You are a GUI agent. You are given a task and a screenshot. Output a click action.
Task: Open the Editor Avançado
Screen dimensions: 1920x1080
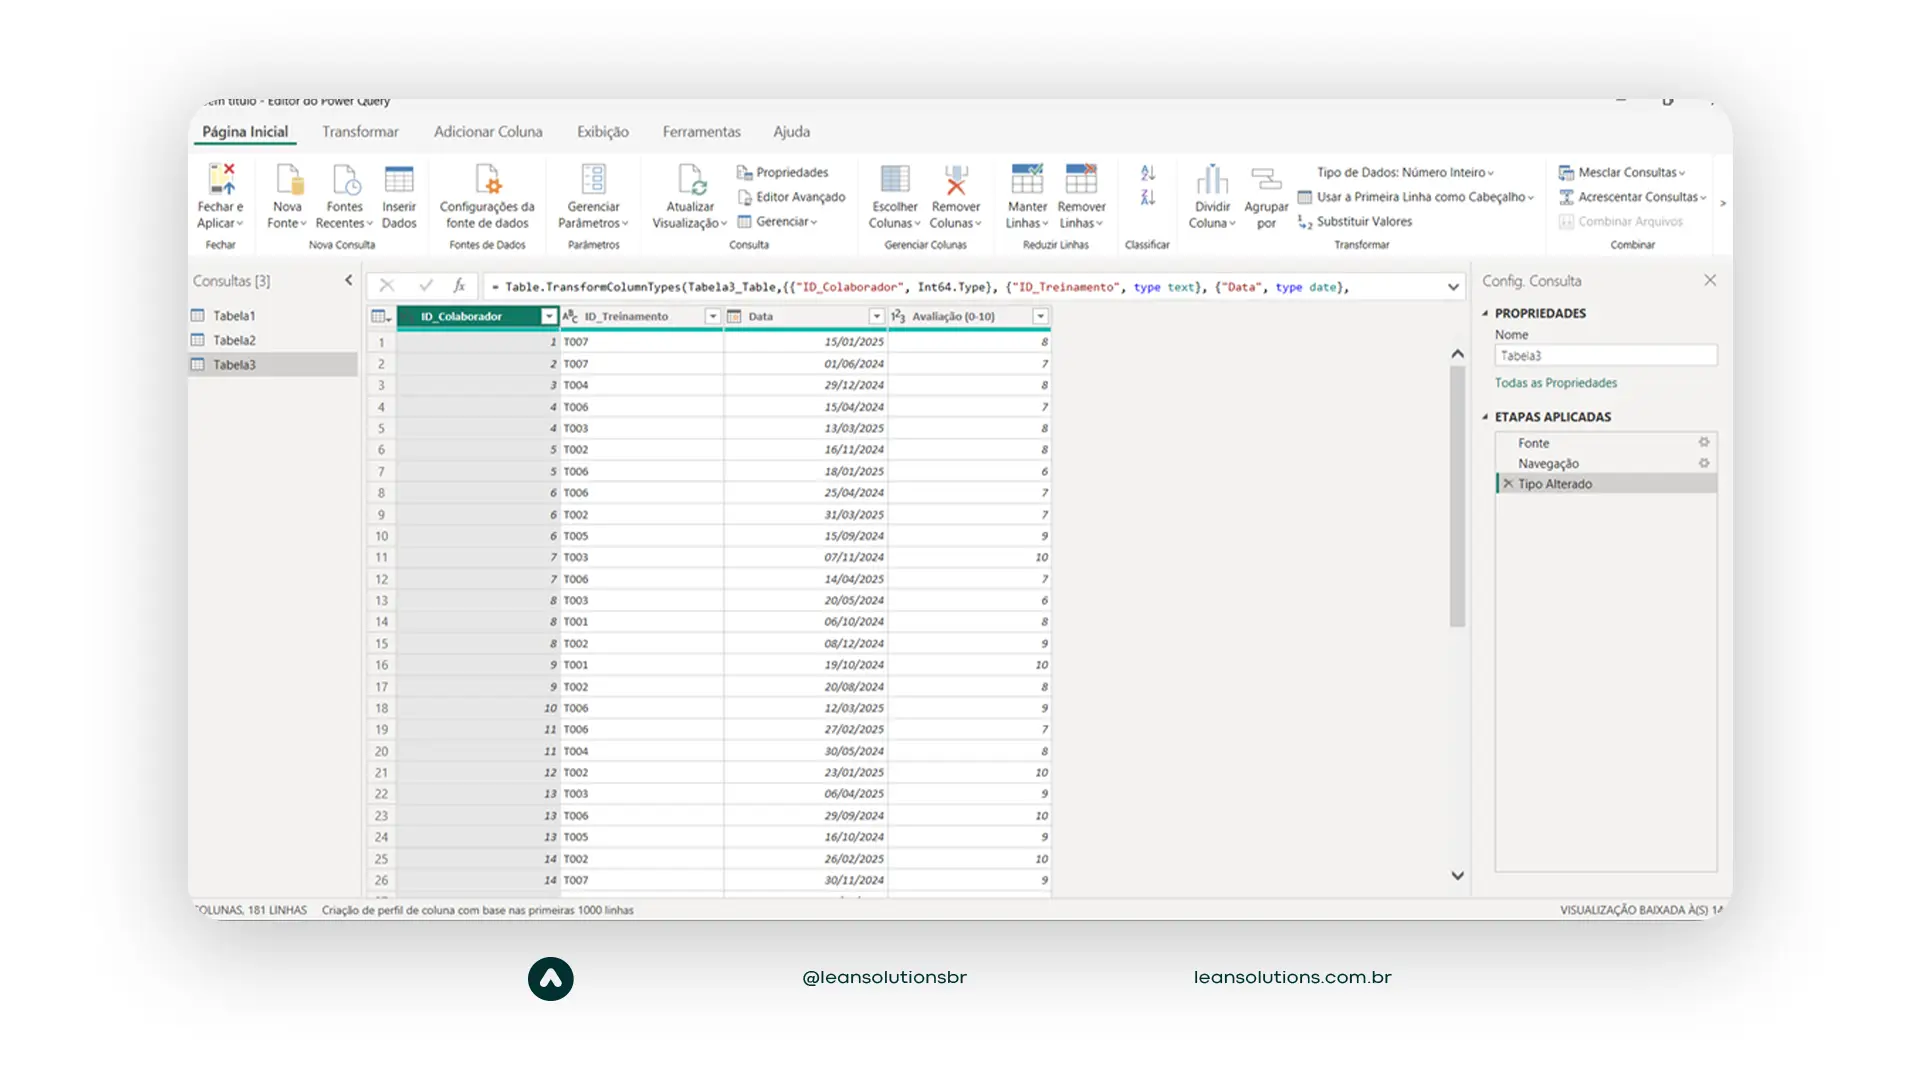791,197
